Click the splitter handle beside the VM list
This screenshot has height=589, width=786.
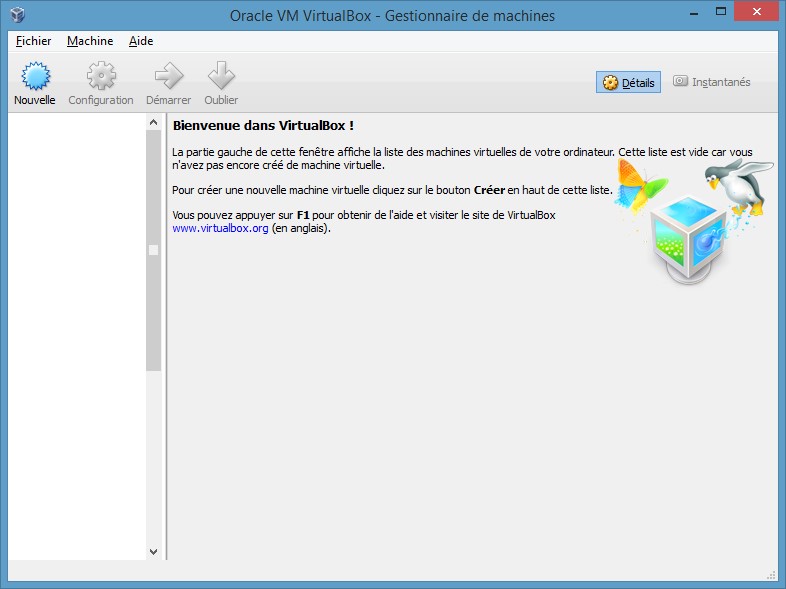point(166,336)
